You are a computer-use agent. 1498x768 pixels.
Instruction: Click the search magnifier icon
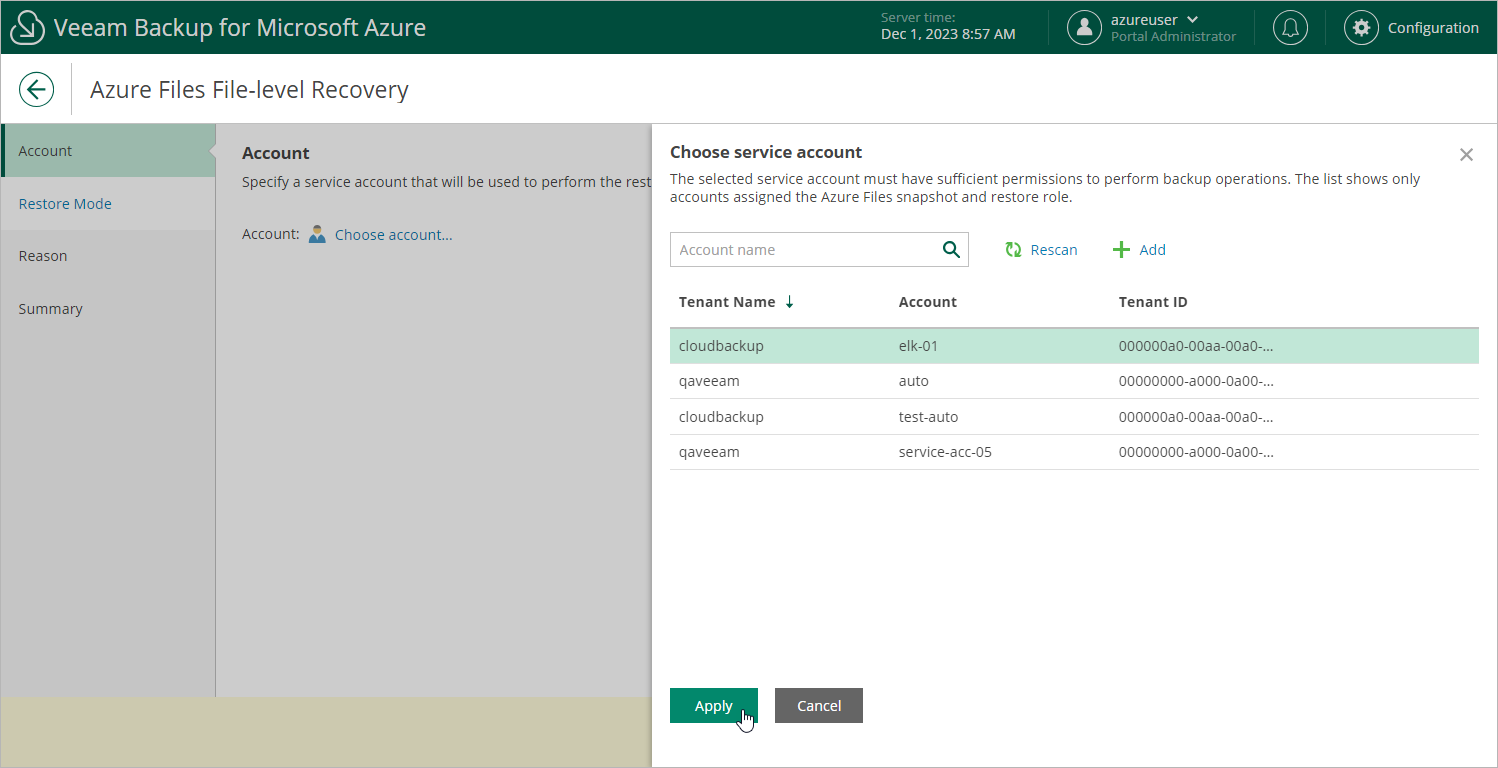951,250
